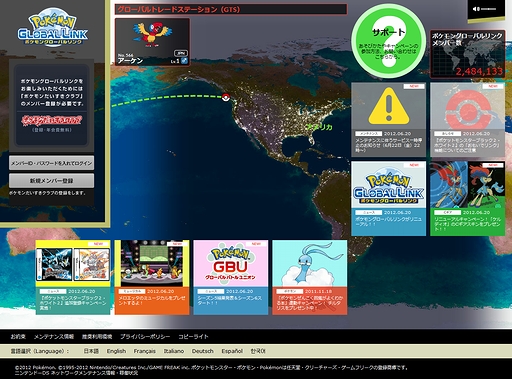Switch language to Español
Viewport: 512px width, 379px height.
point(232,351)
